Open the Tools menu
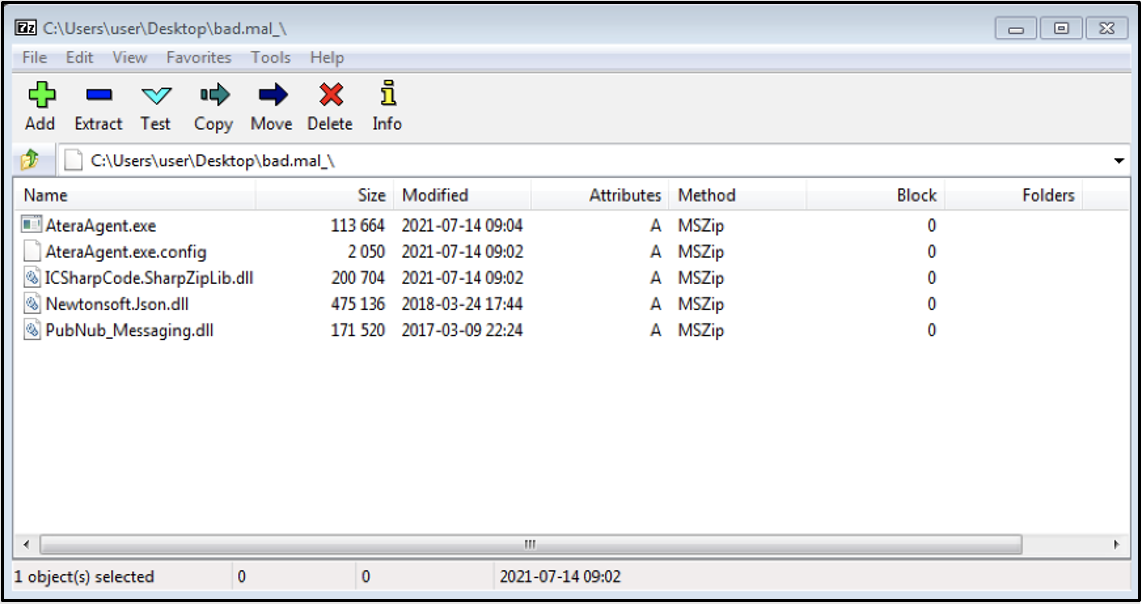The image size is (1144, 604). point(271,58)
